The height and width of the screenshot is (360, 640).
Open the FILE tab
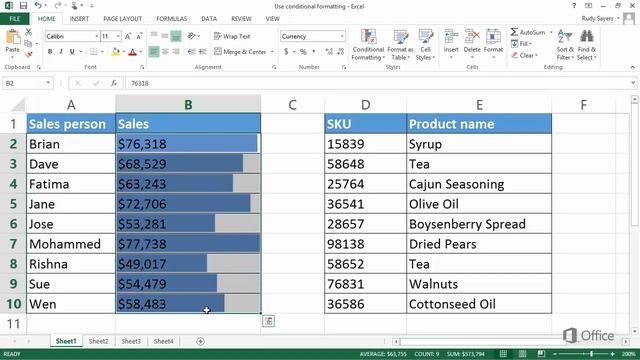tap(15, 19)
